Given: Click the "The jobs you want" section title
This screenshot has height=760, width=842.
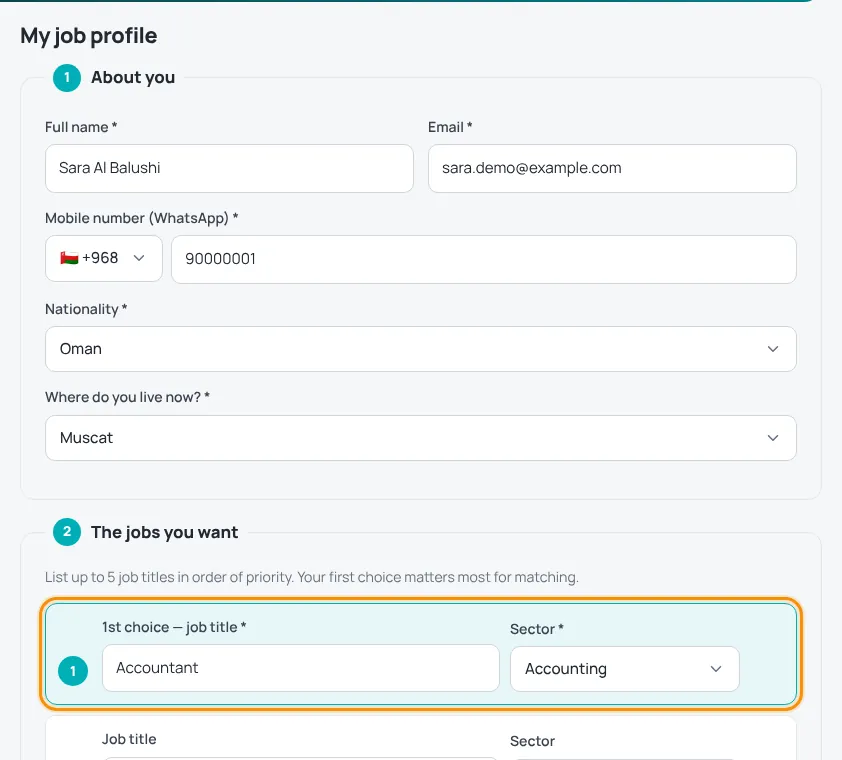Looking at the screenshot, I should pos(164,532).
